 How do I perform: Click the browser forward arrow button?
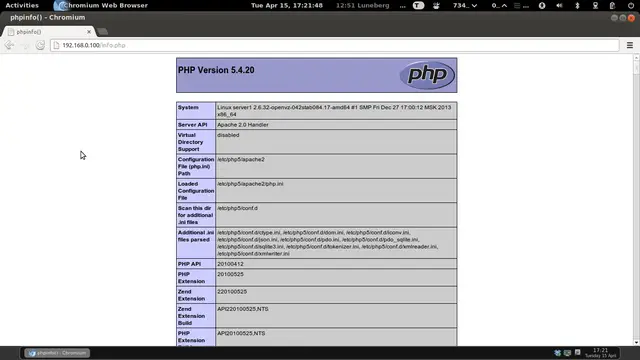point(25,45)
